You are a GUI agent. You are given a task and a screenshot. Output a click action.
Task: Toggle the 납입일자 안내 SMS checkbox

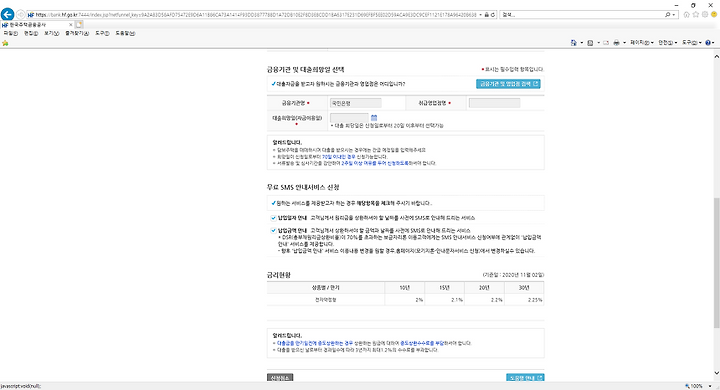point(273,218)
